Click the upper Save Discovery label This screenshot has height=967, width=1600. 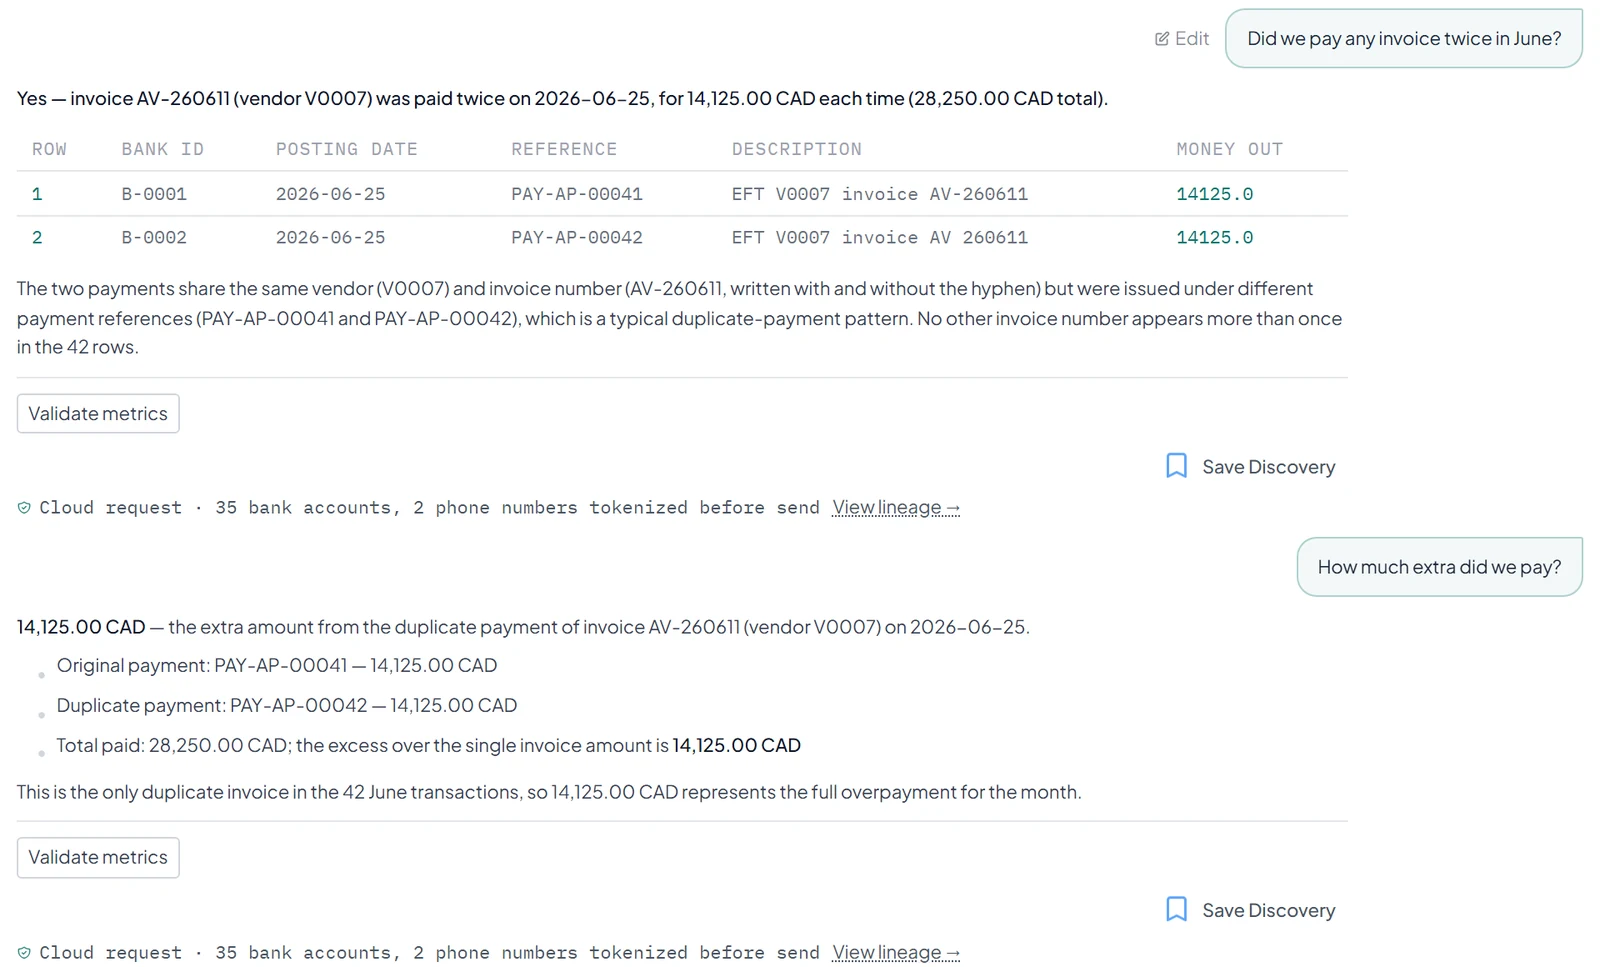(x=1268, y=467)
